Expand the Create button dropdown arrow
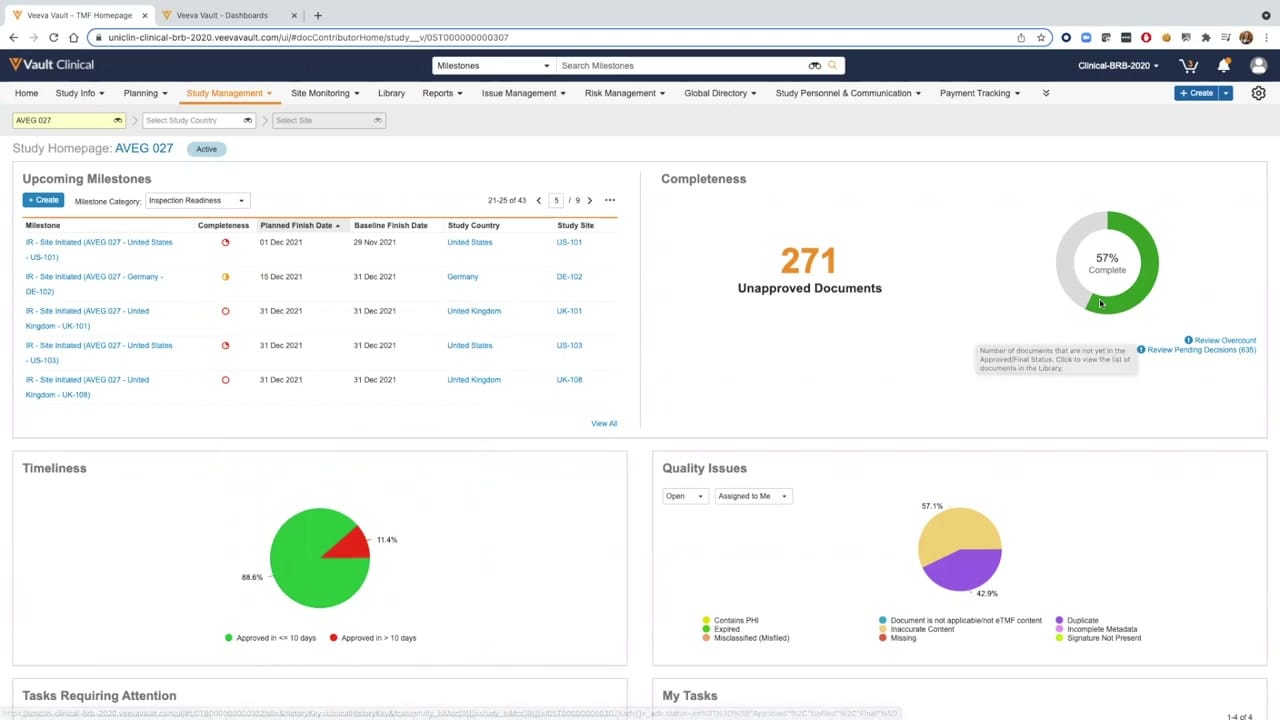Screen dimensions: 1280x720 pyautogui.click(x=1226, y=93)
